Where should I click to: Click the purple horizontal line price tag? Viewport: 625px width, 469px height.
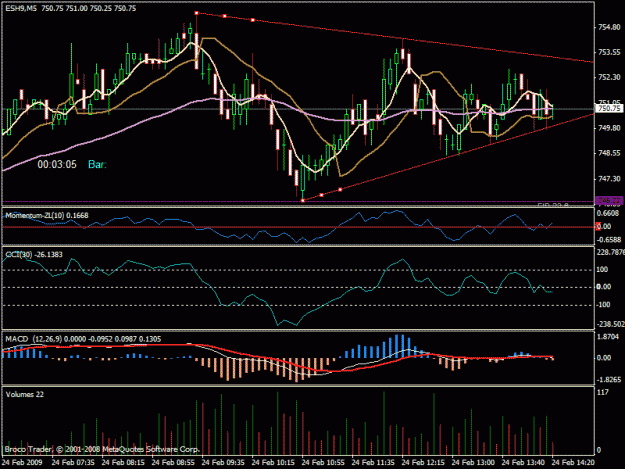point(609,200)
